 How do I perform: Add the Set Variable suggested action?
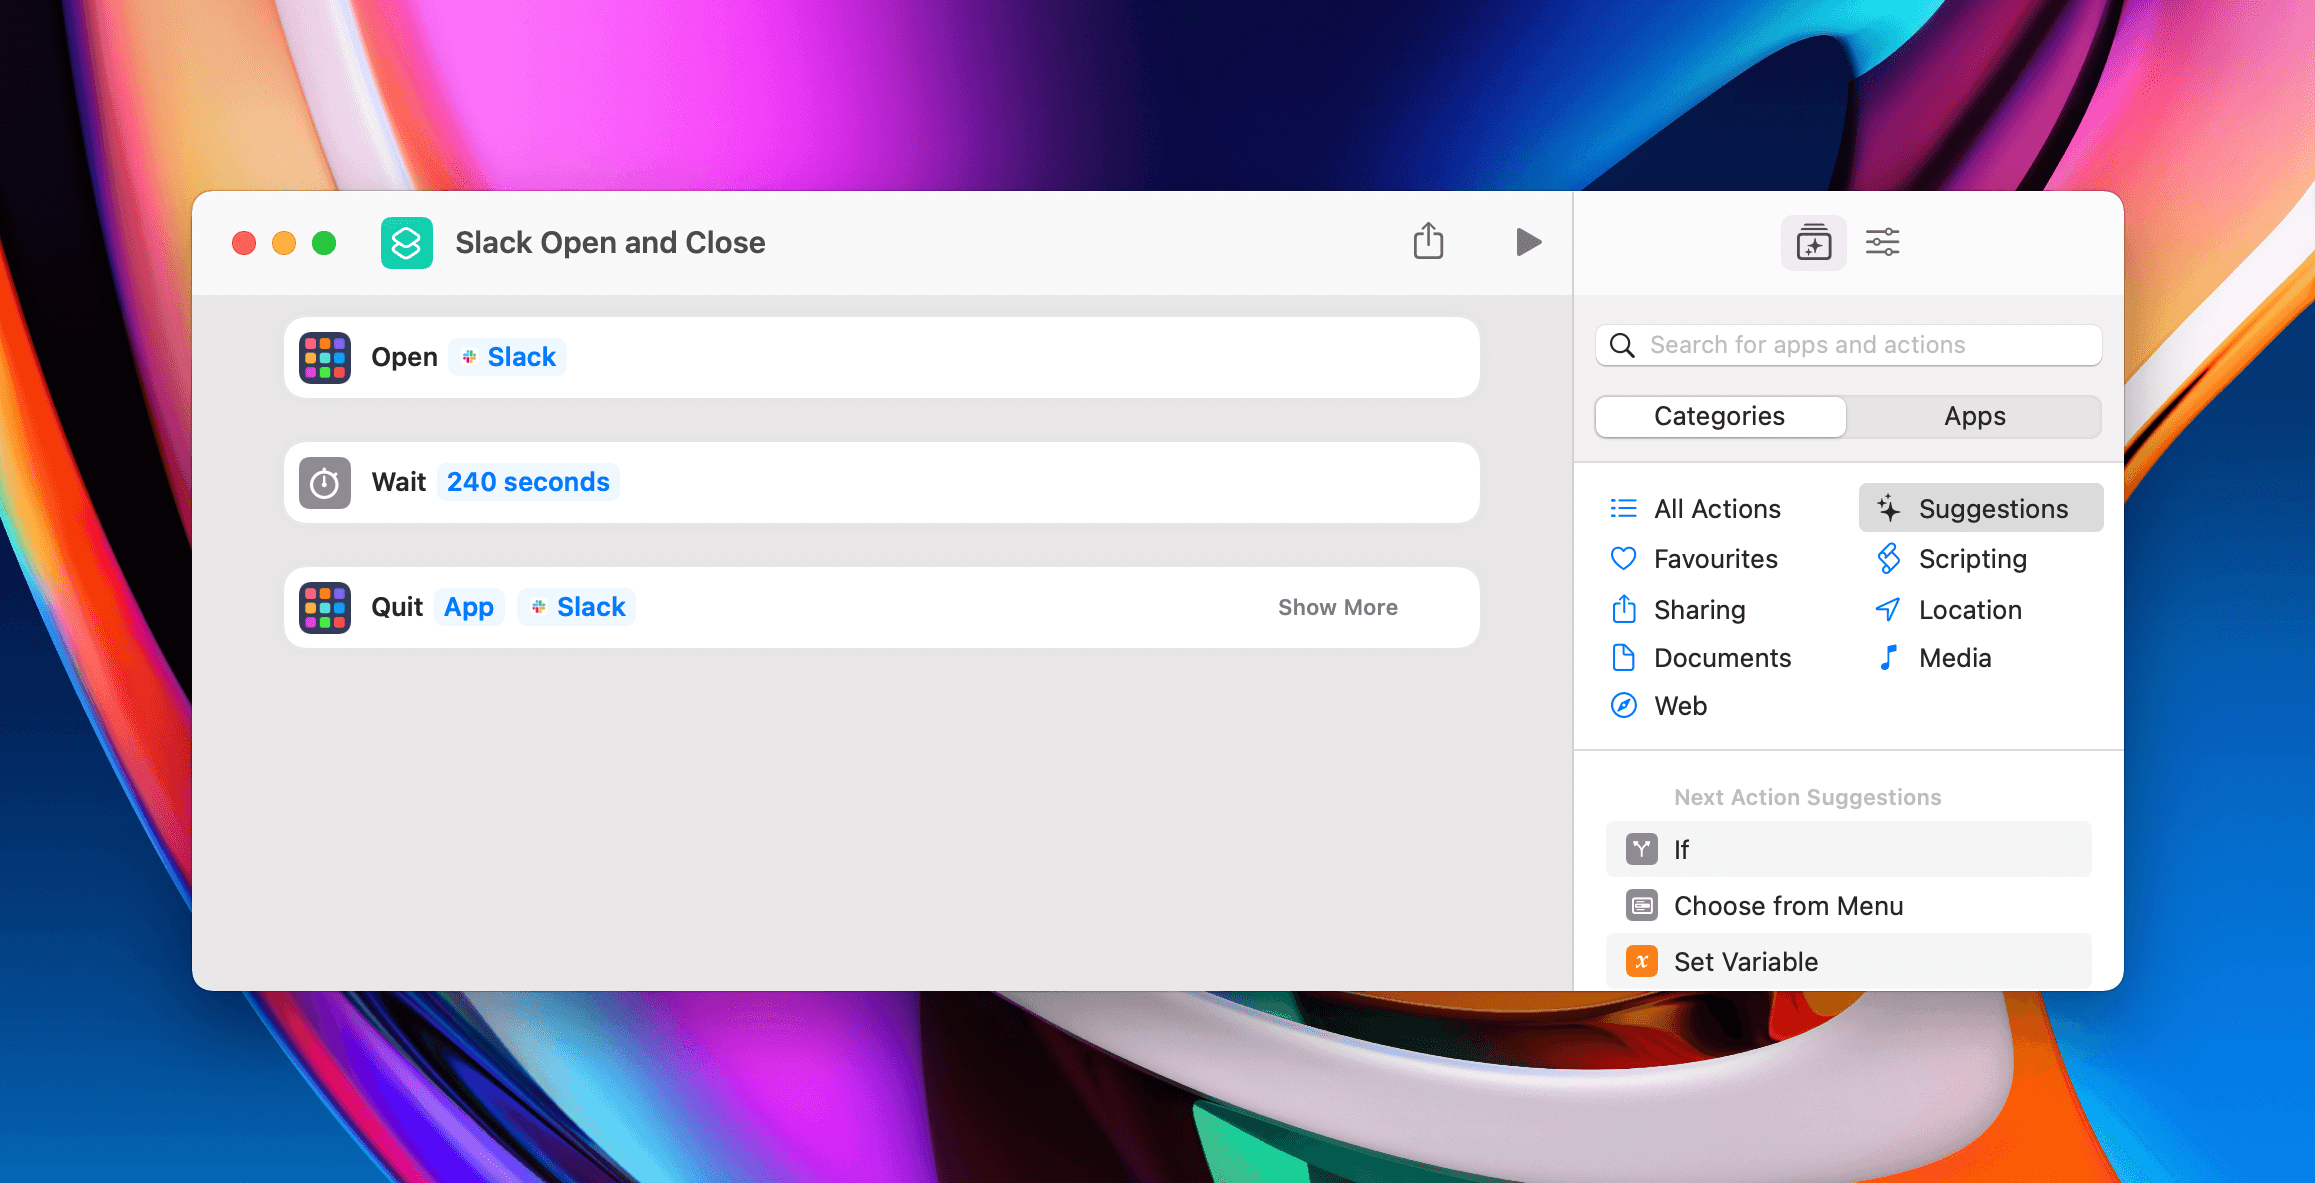(x=1745, y=962)
